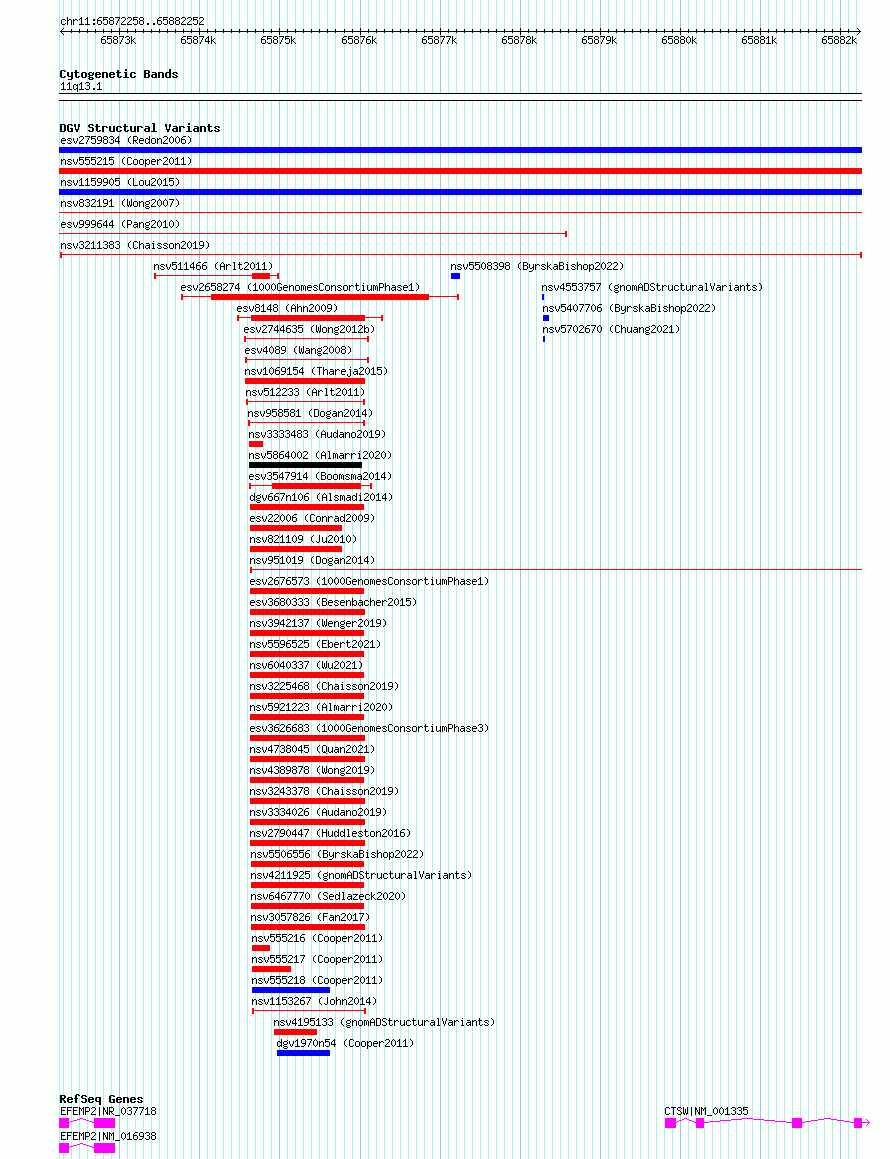Click the 65880k ruler tick label
The width and height of the screenshot is (890, 1159).
point(679,41)
